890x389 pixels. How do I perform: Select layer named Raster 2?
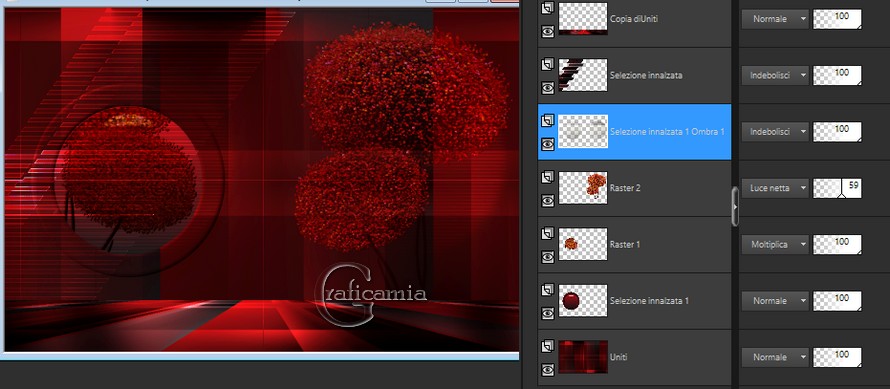coord(625,188)
